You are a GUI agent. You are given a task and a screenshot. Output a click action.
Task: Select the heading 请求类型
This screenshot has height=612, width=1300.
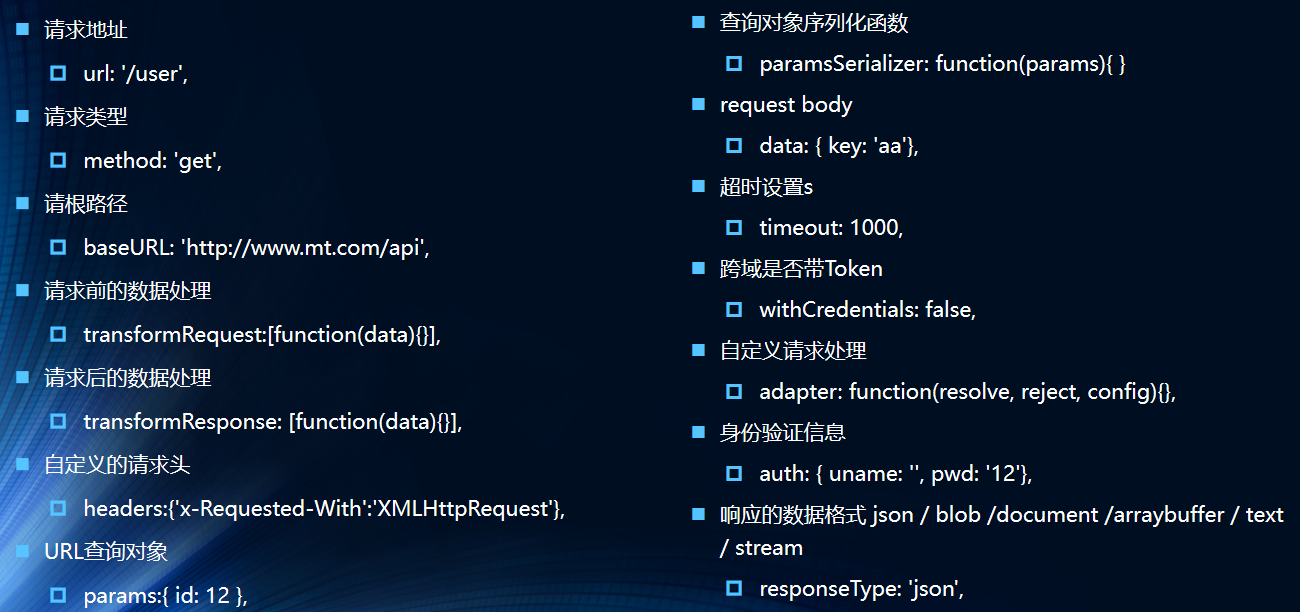point(86,117)
